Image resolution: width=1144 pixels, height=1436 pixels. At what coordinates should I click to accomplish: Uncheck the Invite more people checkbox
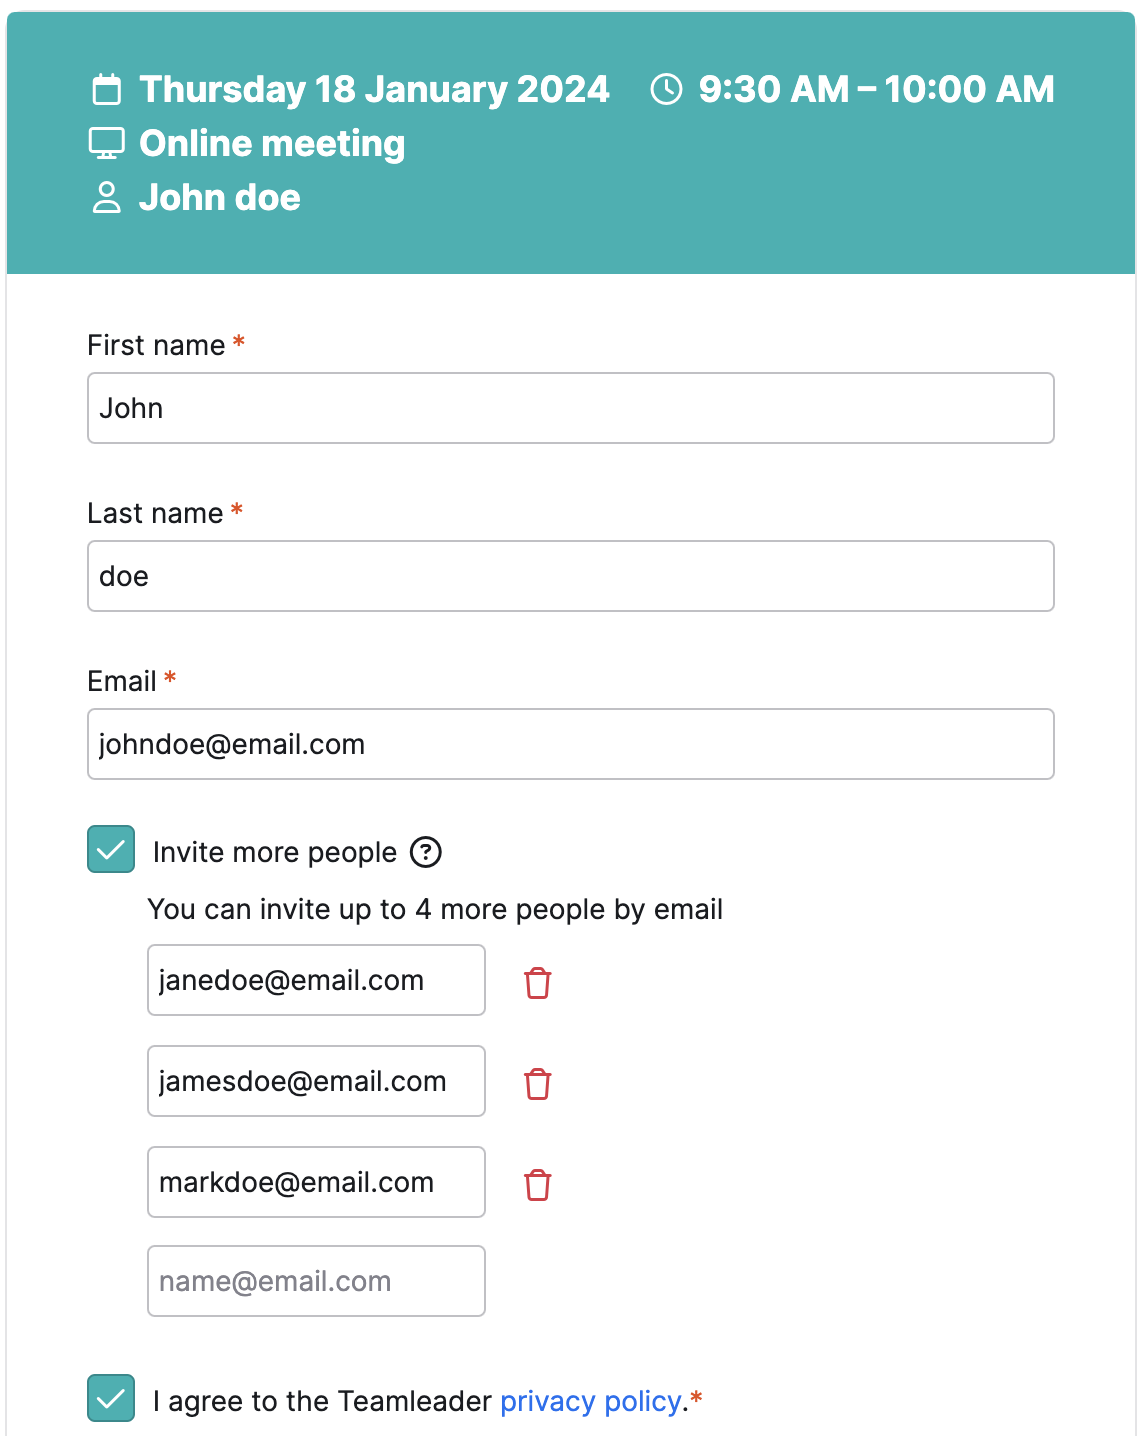[111, 849]
